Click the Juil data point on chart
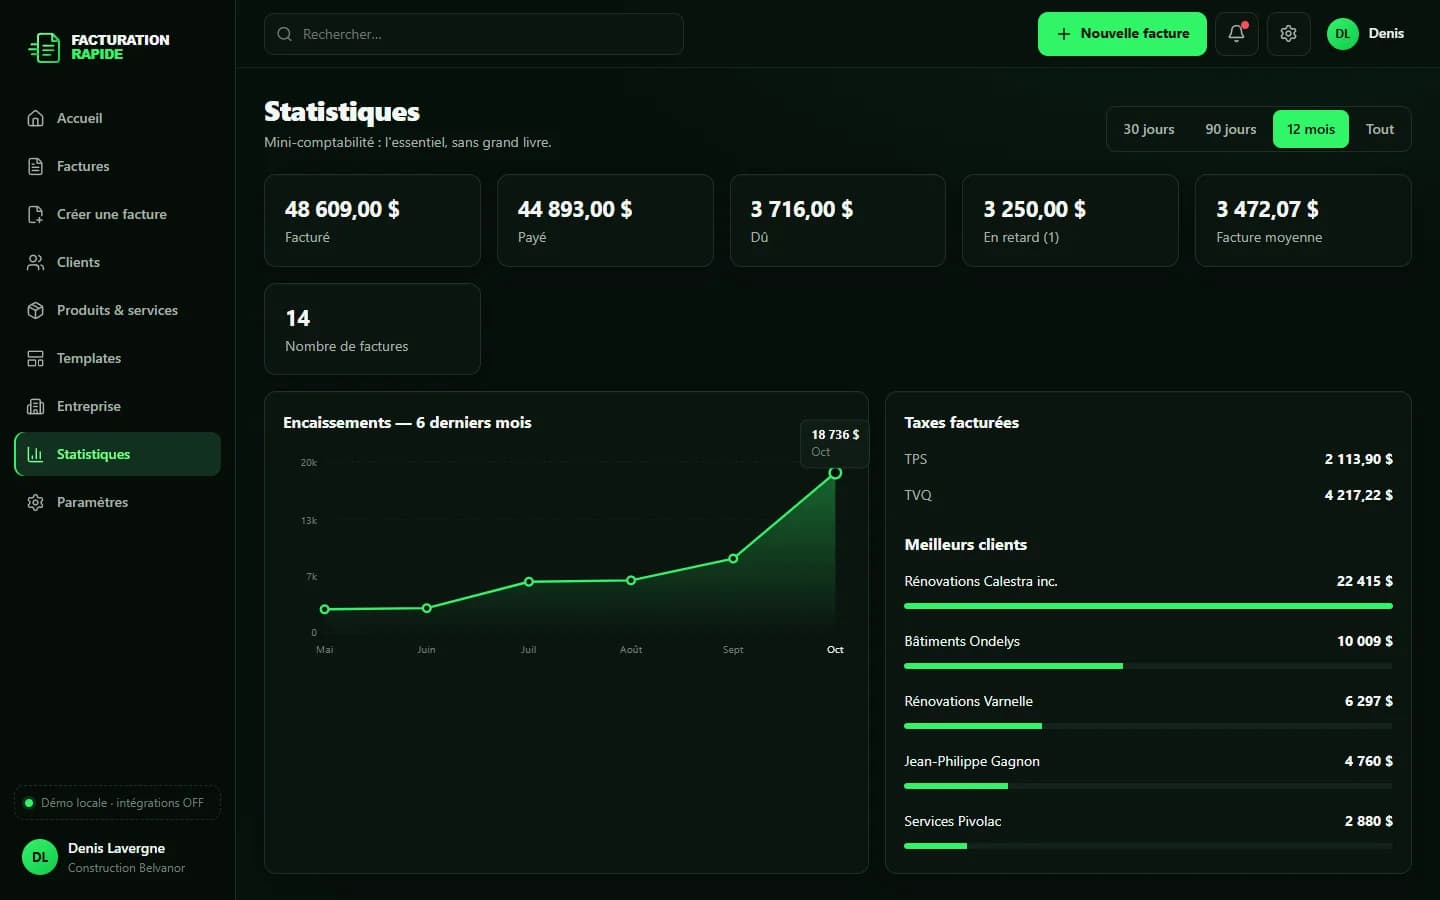 pyautogui.click(x=529, y=582)
